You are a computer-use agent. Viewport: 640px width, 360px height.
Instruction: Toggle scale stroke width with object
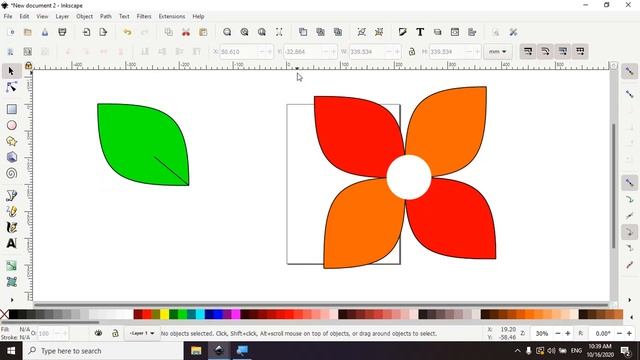click(x=528, y=52)
